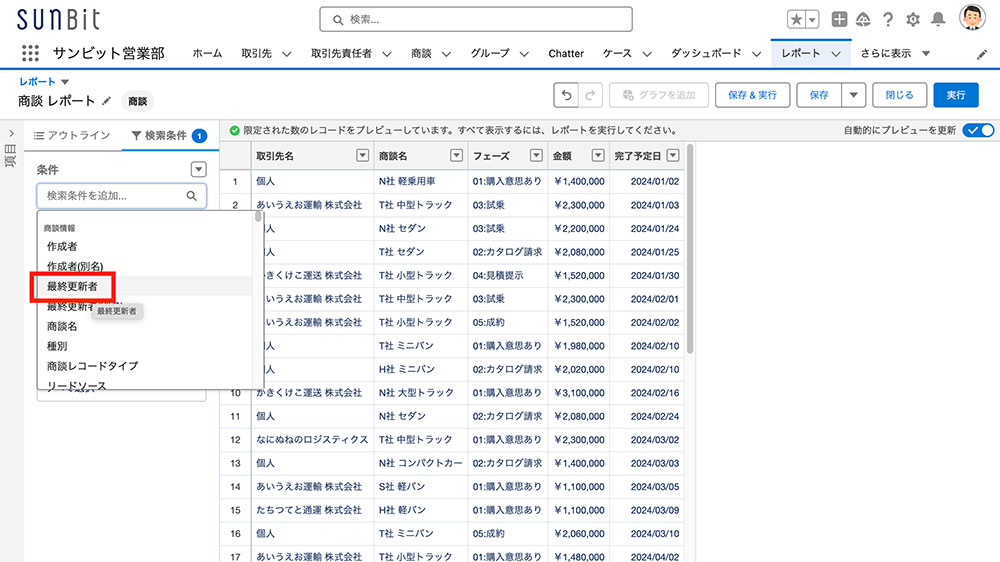Viewport: 1000px width, 562px height.
Task: Open the setup gear icon
Action: [x=913, y=20]
